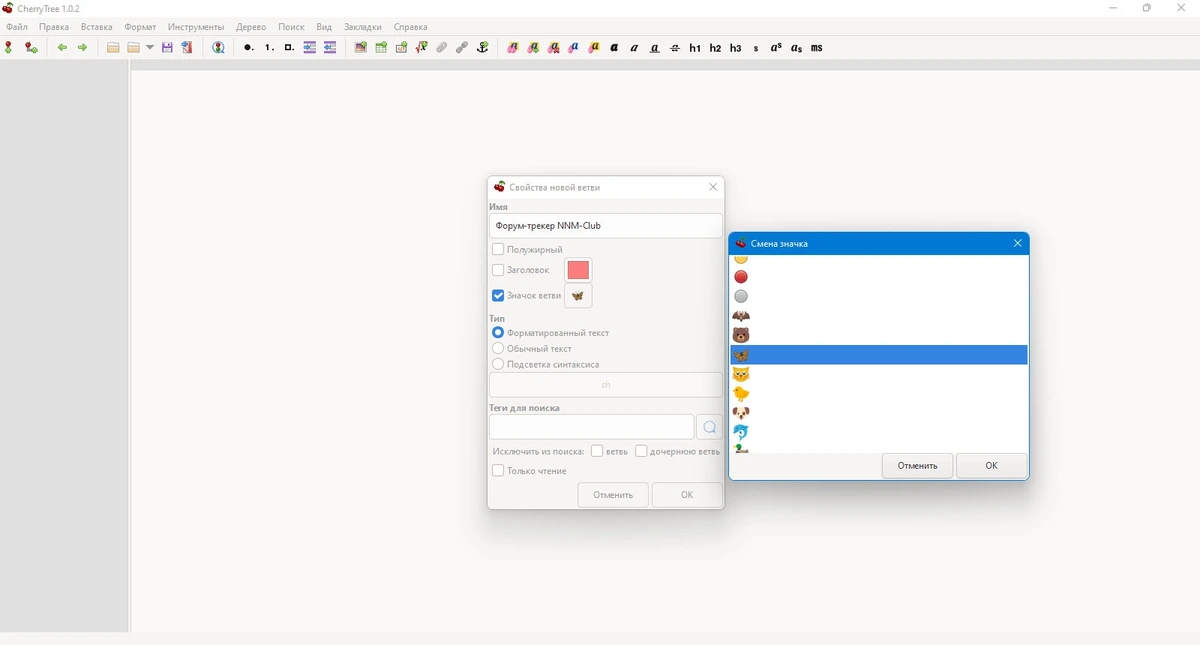Click the new window folder icon in toolbar

tap(113, 48)
